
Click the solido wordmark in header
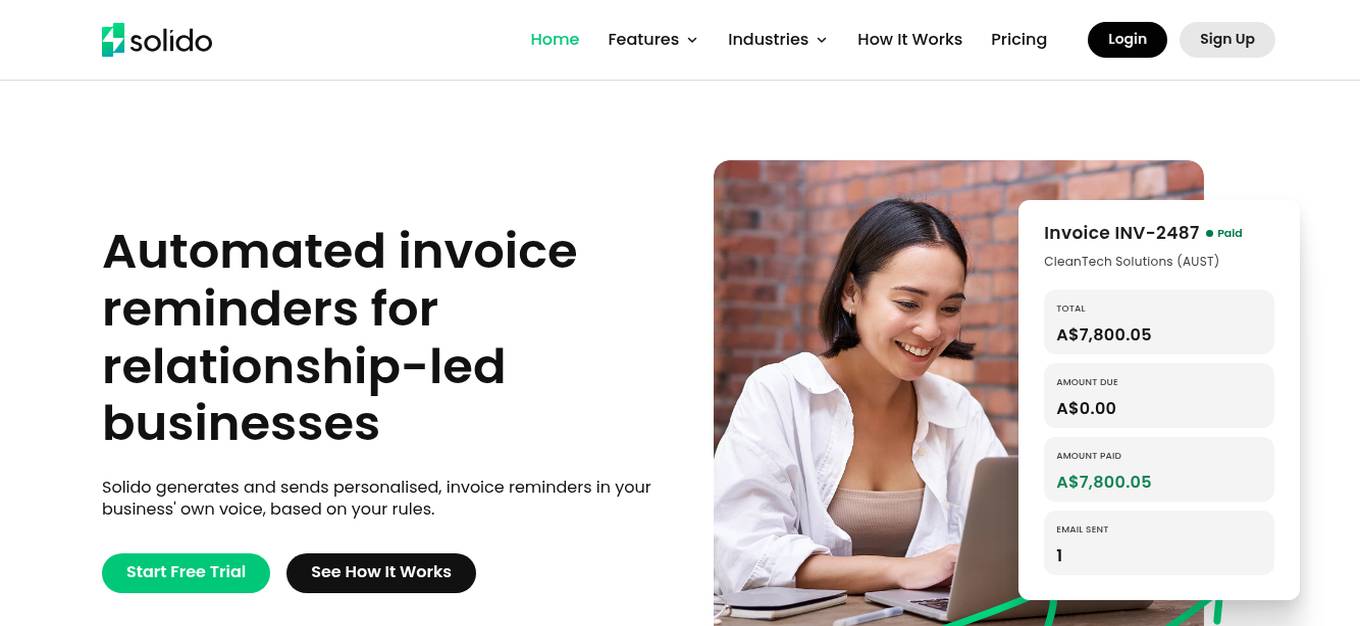(x=172, y=41)
